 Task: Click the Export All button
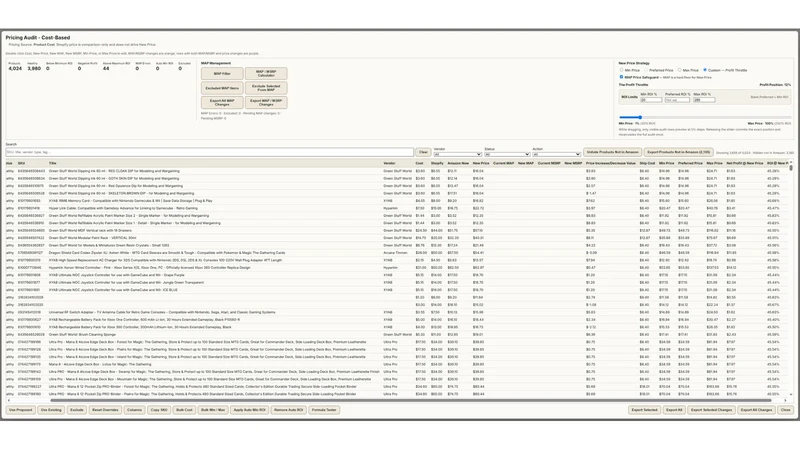674,410
